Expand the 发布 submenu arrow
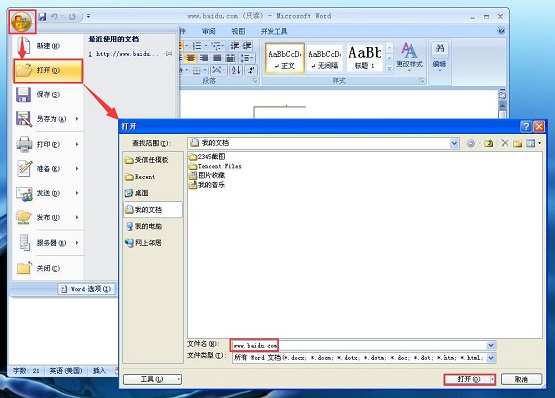The image size is (555, 398). [x=77, y=217]
